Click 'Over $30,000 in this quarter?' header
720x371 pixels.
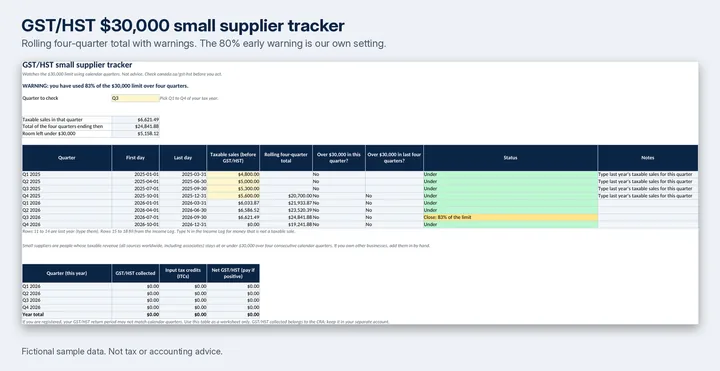click(339, 158)
